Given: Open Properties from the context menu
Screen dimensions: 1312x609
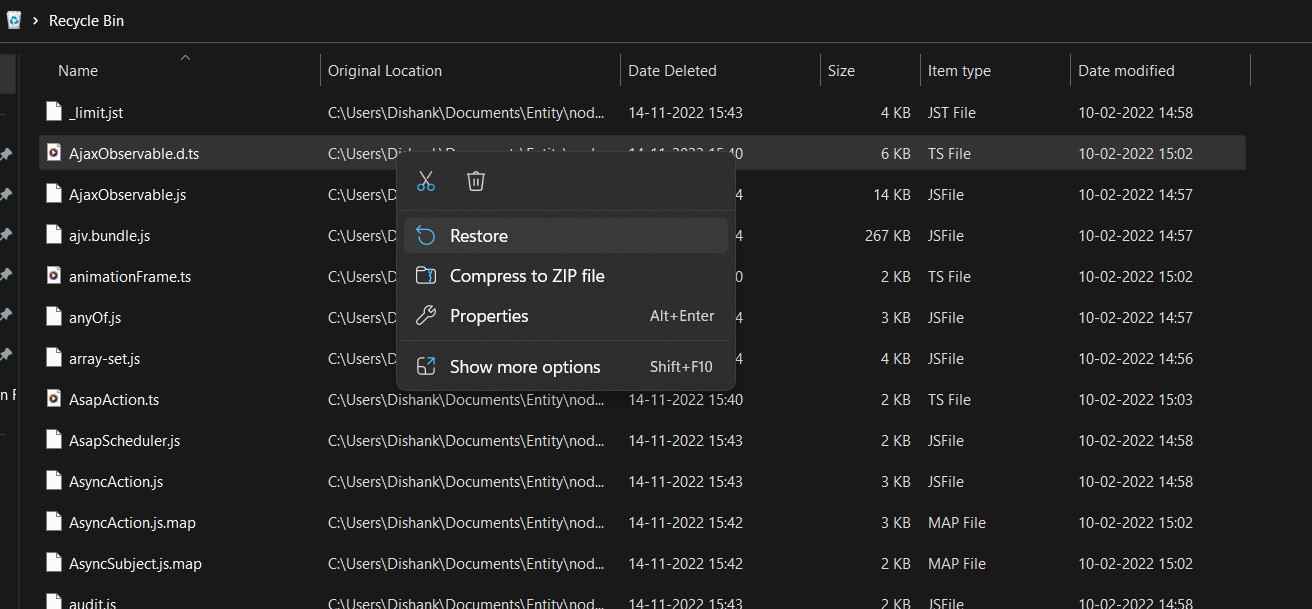Looking at the screenshot, I should click(489, 315).
